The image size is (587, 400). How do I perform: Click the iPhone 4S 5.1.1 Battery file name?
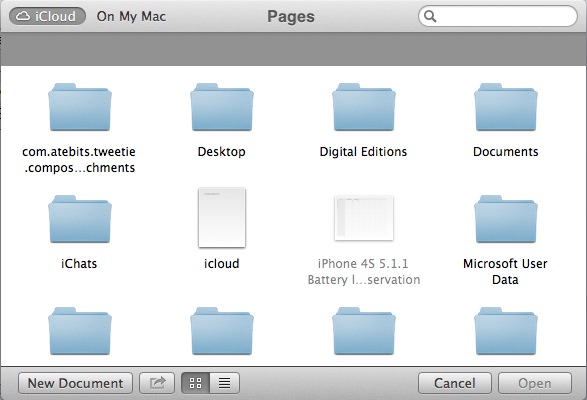pyautogui.click(x=364, y=272)
